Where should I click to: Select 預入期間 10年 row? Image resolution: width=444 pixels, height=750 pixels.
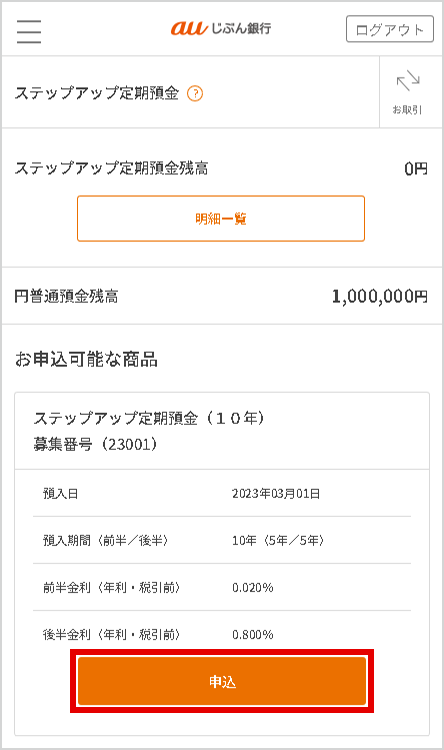pos(222,540)
